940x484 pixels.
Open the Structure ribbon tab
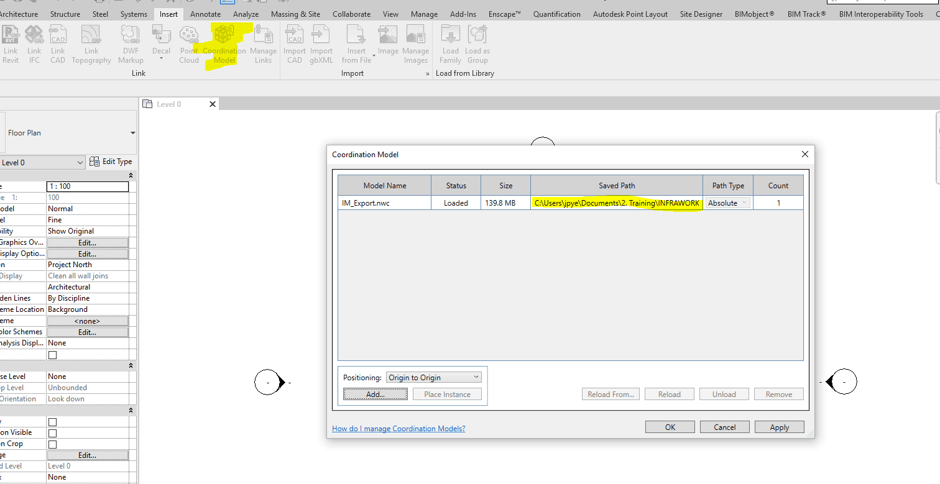[x=65, y=14]
